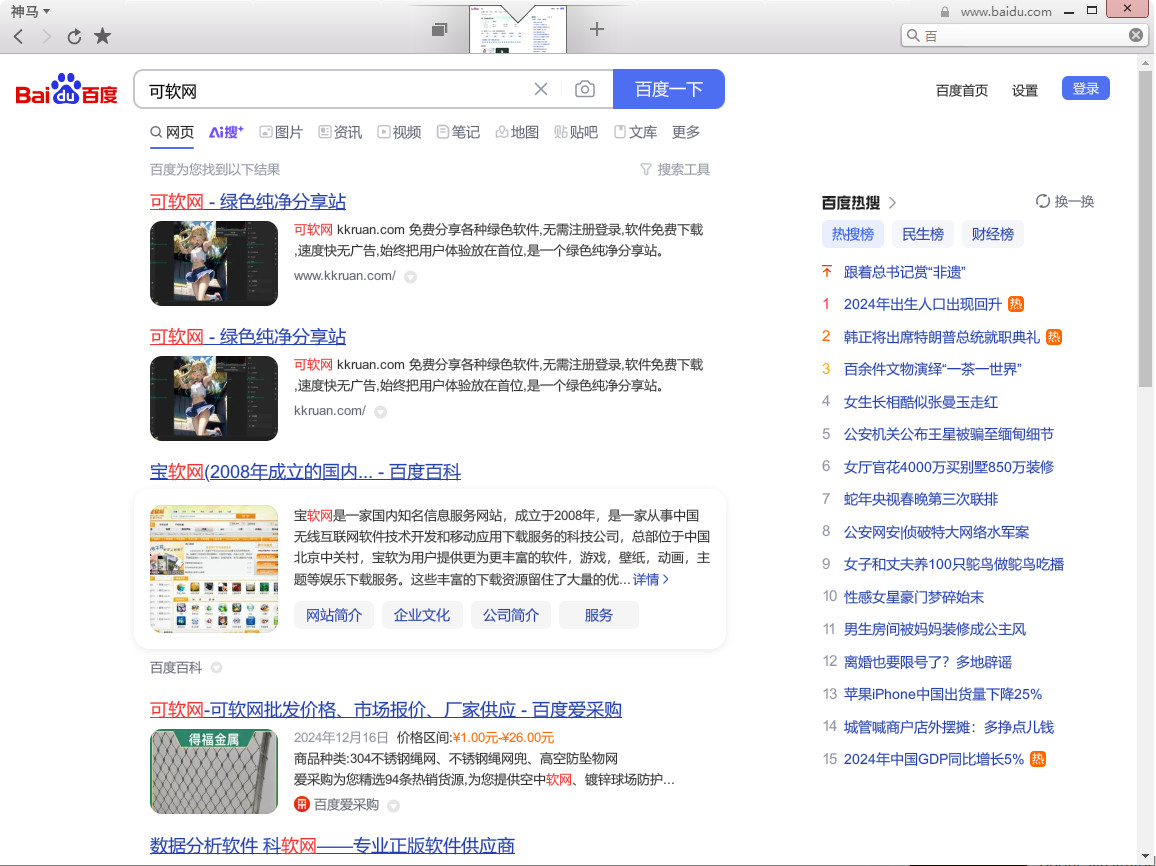Select the 财经榜 hot list tab
The width and height of the screenshot is (1156, 866).
tap(992, 234)
